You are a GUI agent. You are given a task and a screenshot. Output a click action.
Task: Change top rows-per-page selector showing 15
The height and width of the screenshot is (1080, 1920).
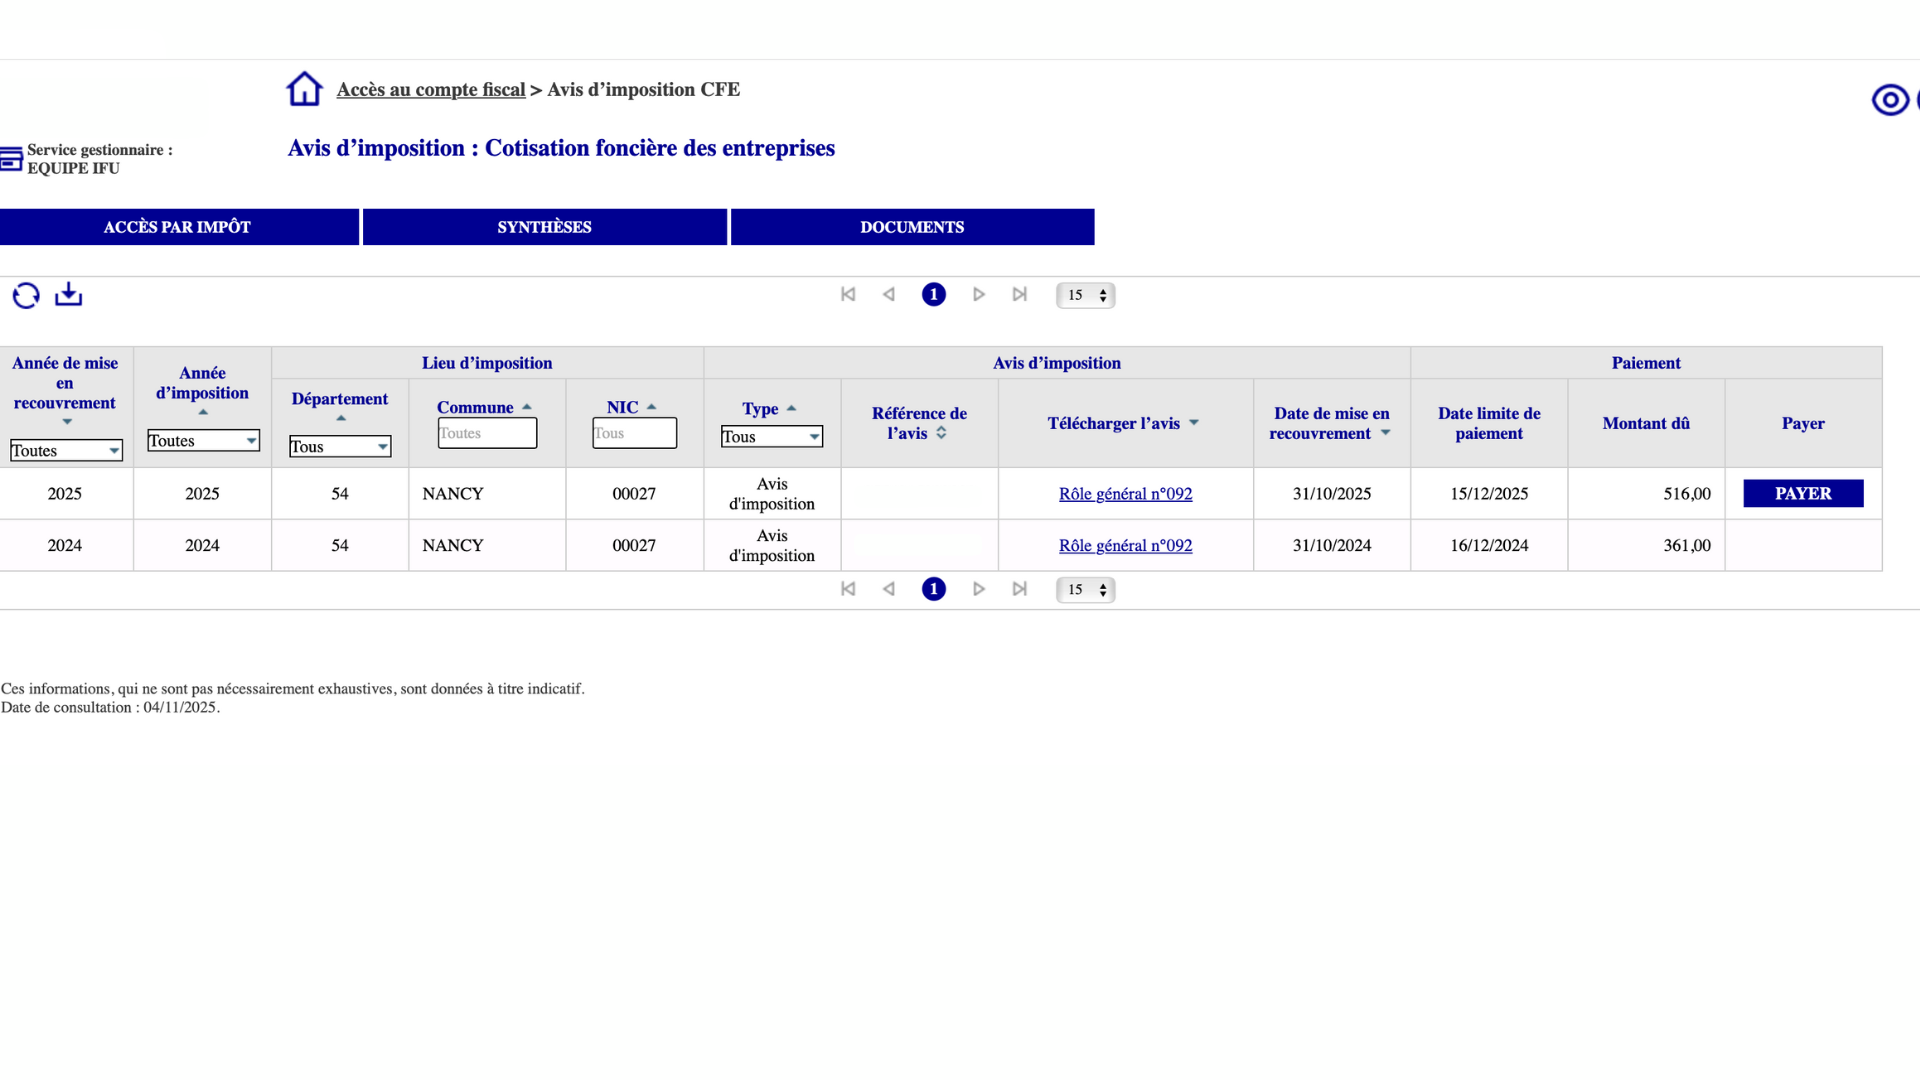click(1085, 295)
